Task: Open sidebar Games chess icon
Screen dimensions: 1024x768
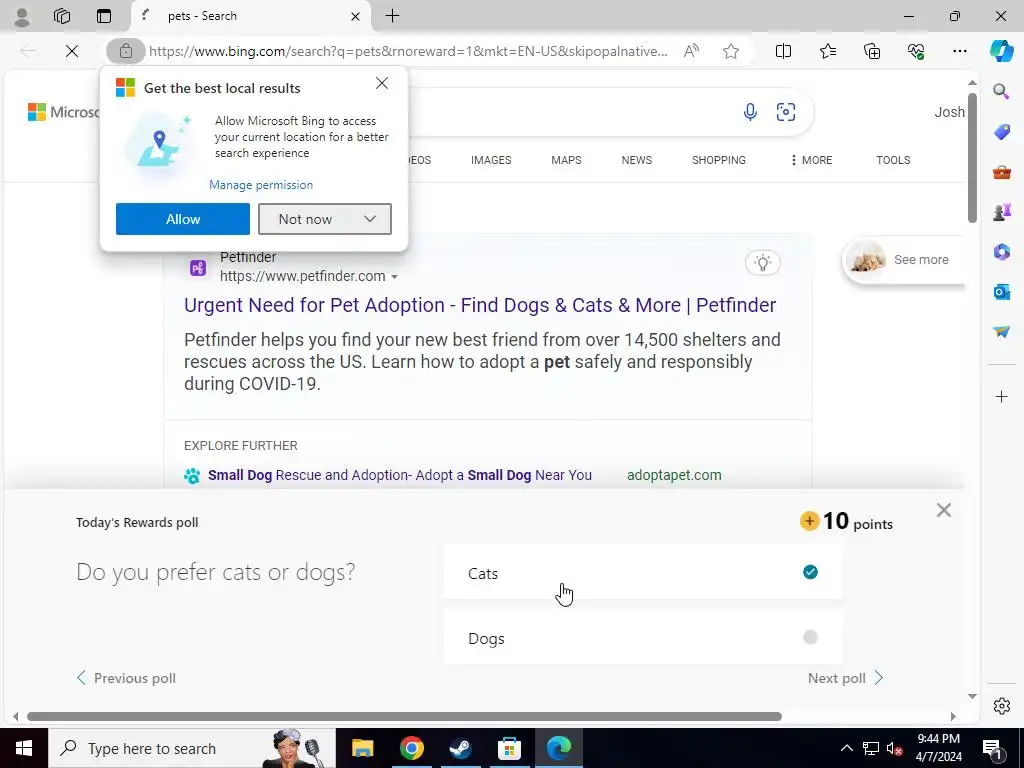Action: coord(1001,212)
